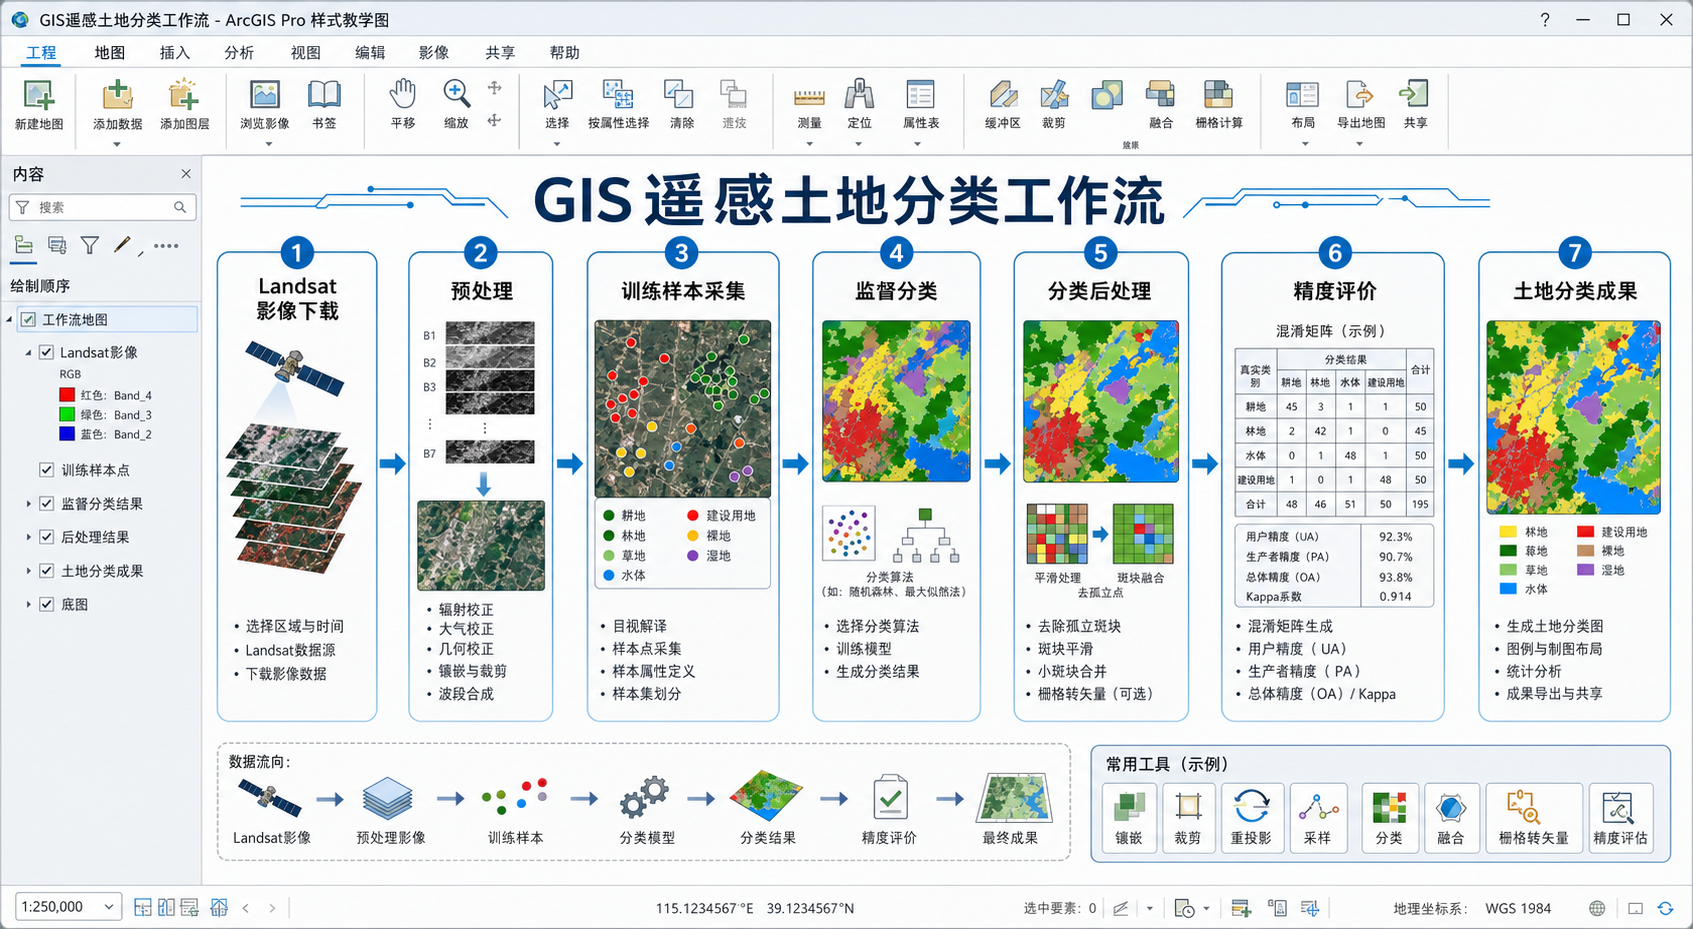Toggle Landsat影像 layer checkbox
The image size is (1693, 929).
coord(46,352)
